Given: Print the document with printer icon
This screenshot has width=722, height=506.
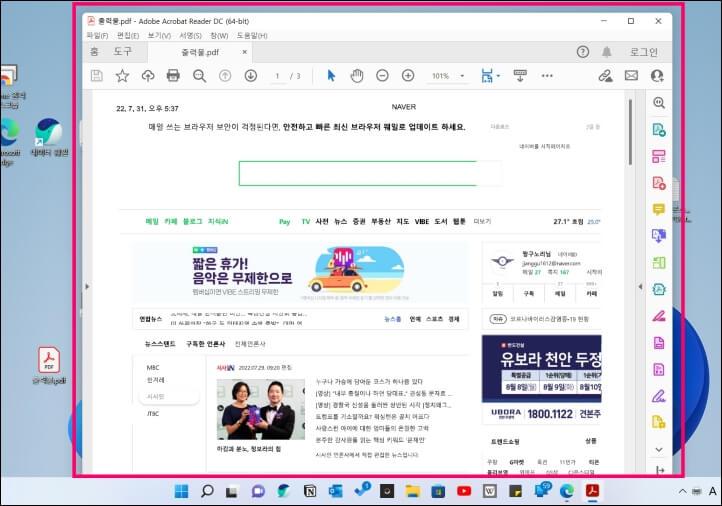Looking at the screenshot, I should [173, 76].
